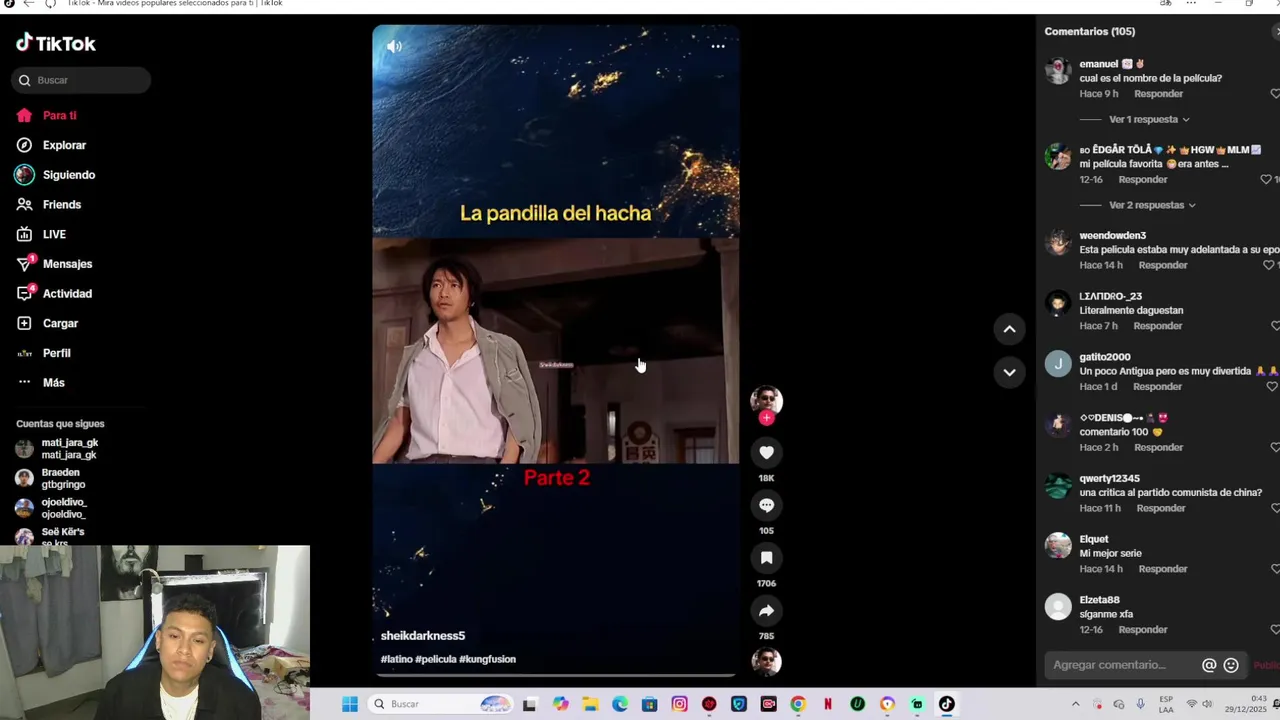Like weendowden3's comment with heart

click(x=1268, y=265)
